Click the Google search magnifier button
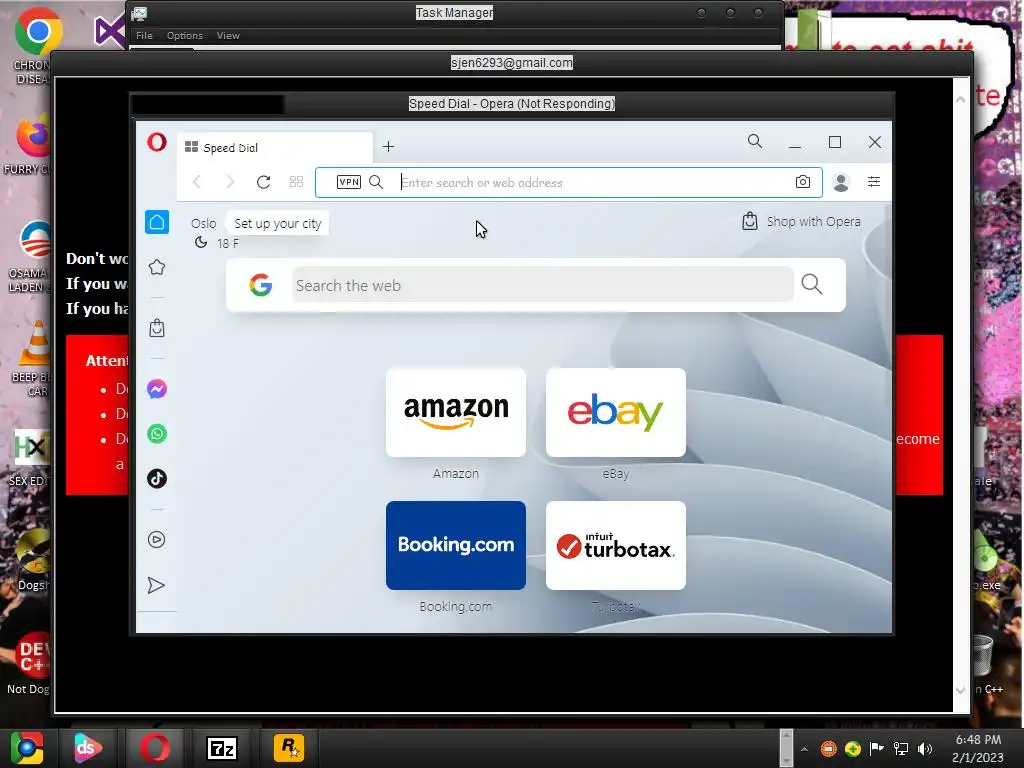Viewport: 1024px width, 768px height. pyautogui.click(x=812, y=284)
